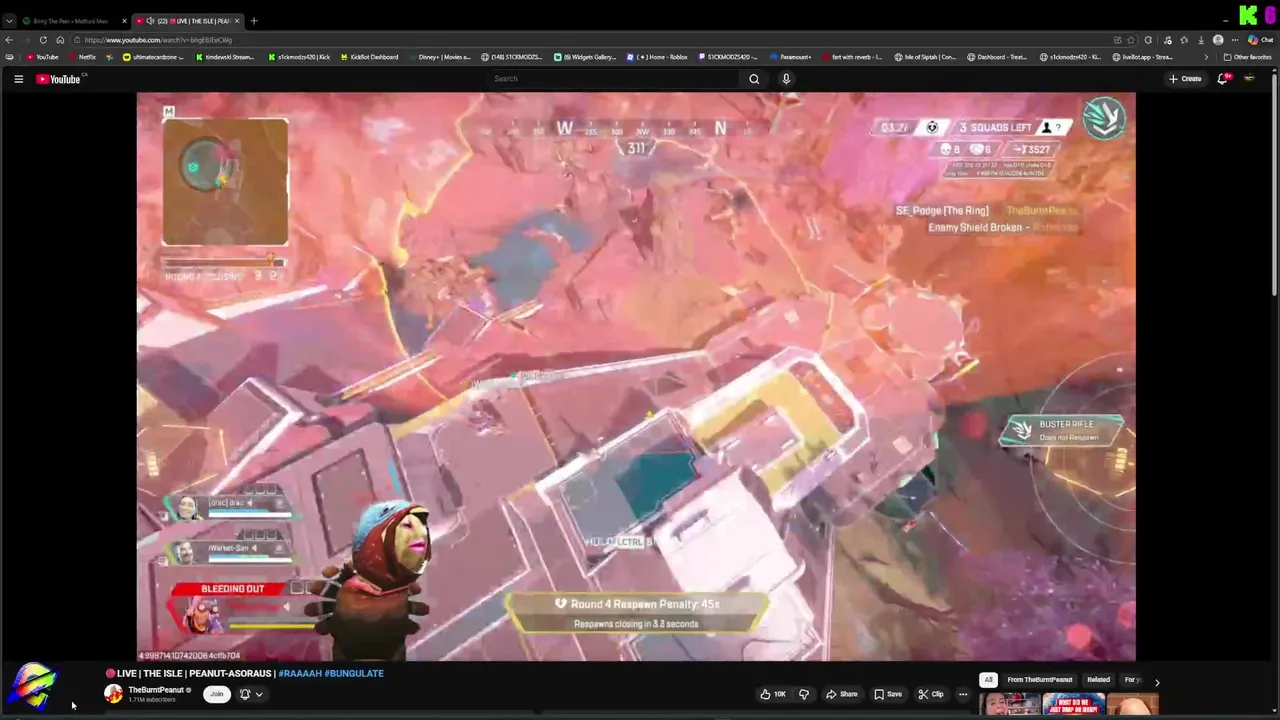Select the From TheBurntPeanut chip
The height and width of the screenshot is (720, 1280).
(x=1040, y=680)
